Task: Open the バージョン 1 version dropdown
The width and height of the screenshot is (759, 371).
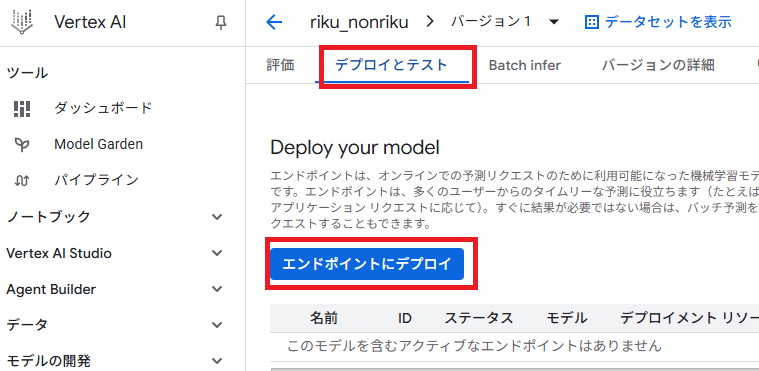Action: coord(555,22)
